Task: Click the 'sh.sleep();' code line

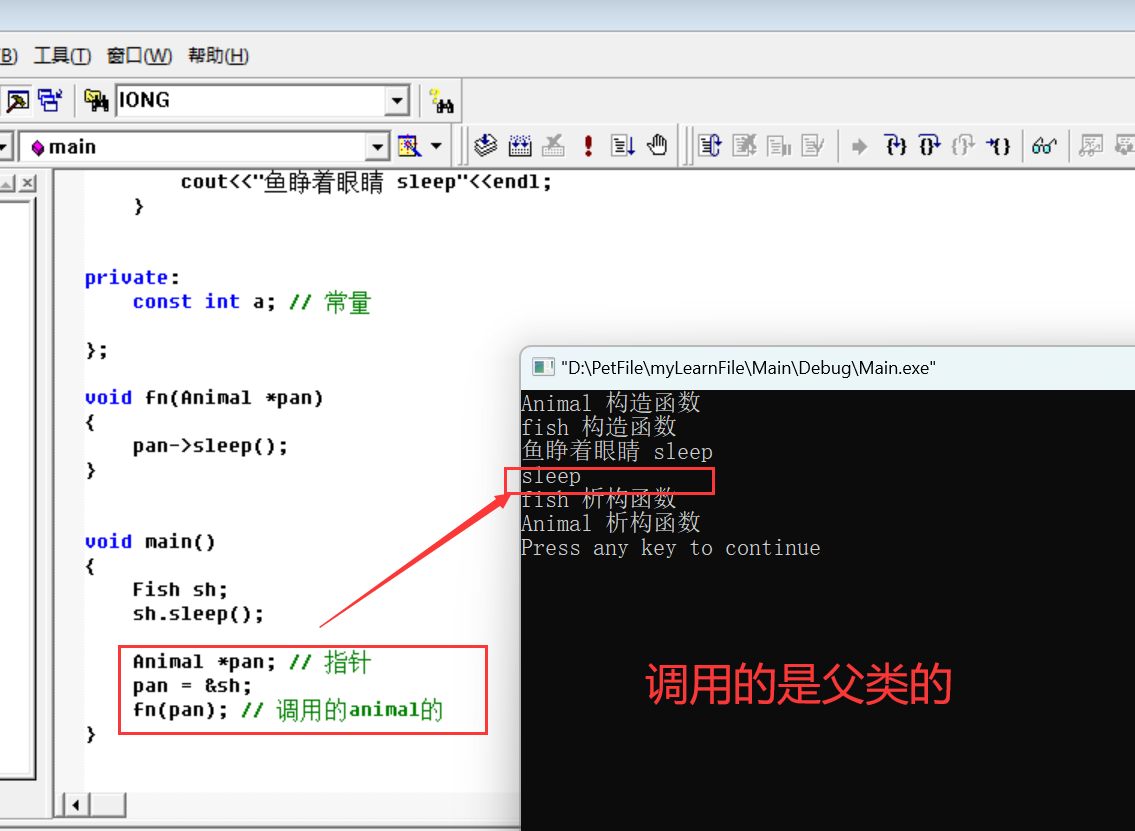Action: click(x=198, y=614)
